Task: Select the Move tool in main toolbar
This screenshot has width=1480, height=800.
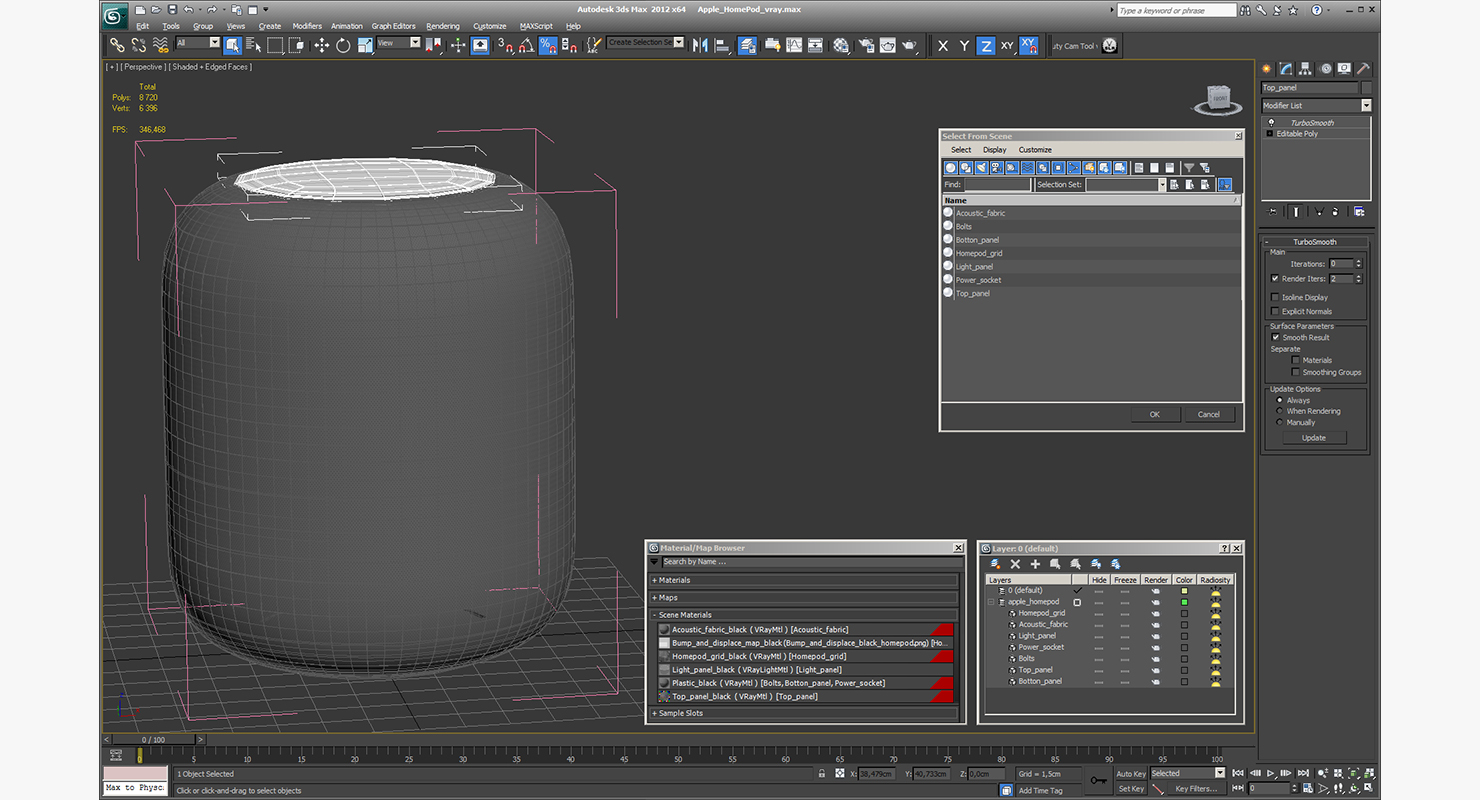Action: (x=321, y=45)
